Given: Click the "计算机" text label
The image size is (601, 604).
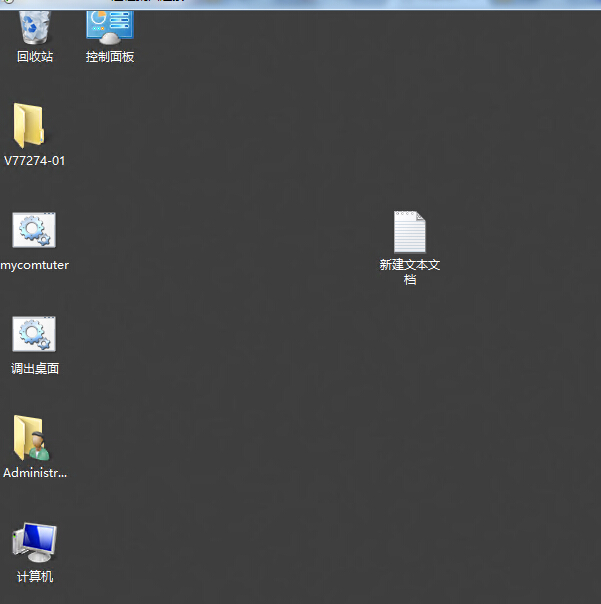Looking at the screenshot, I should 35,577.
